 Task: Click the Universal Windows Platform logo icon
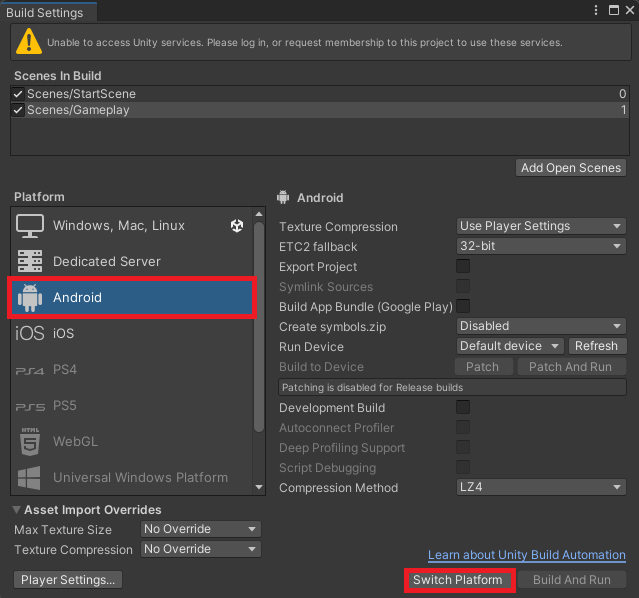click(29, 478)
